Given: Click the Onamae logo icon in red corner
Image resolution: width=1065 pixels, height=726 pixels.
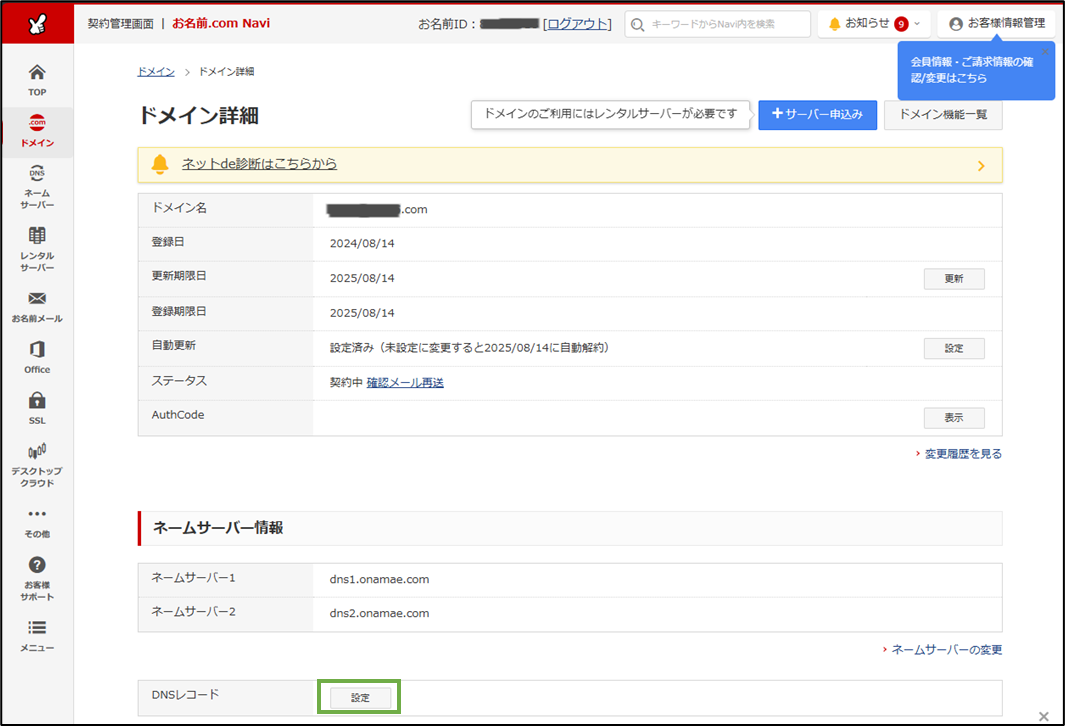Looking at the screenshot, I should pos(37,24).
